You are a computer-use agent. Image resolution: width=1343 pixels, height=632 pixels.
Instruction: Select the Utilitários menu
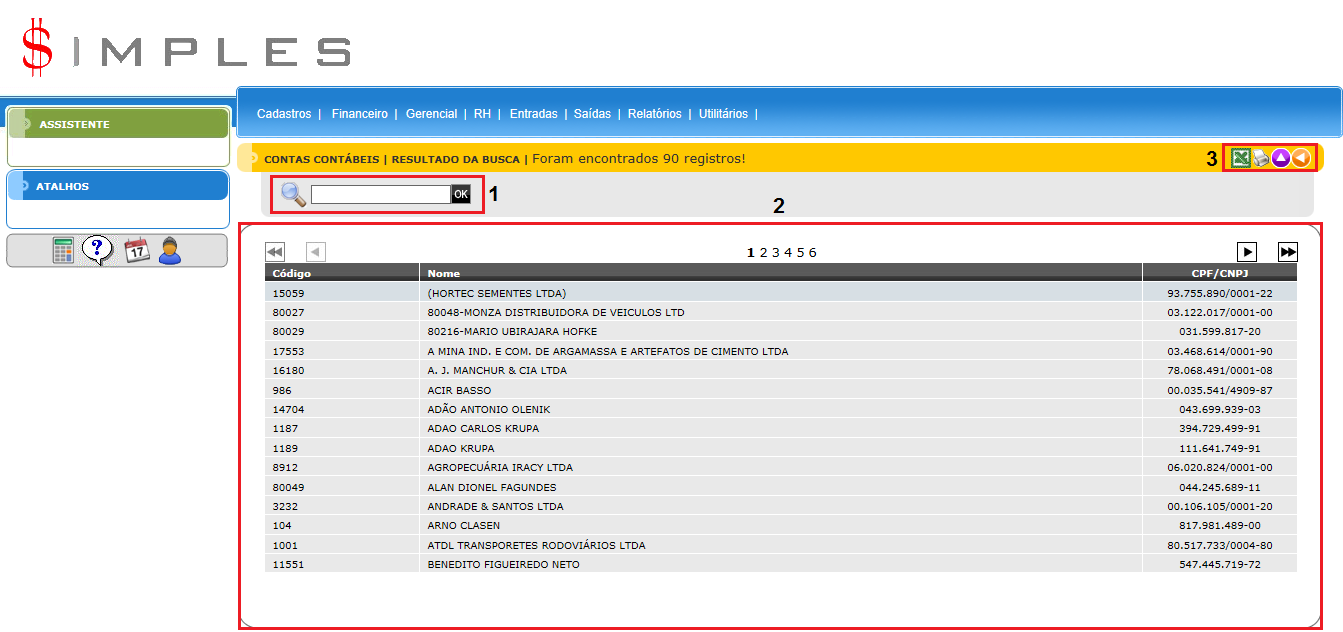click(x=723, y=114)
